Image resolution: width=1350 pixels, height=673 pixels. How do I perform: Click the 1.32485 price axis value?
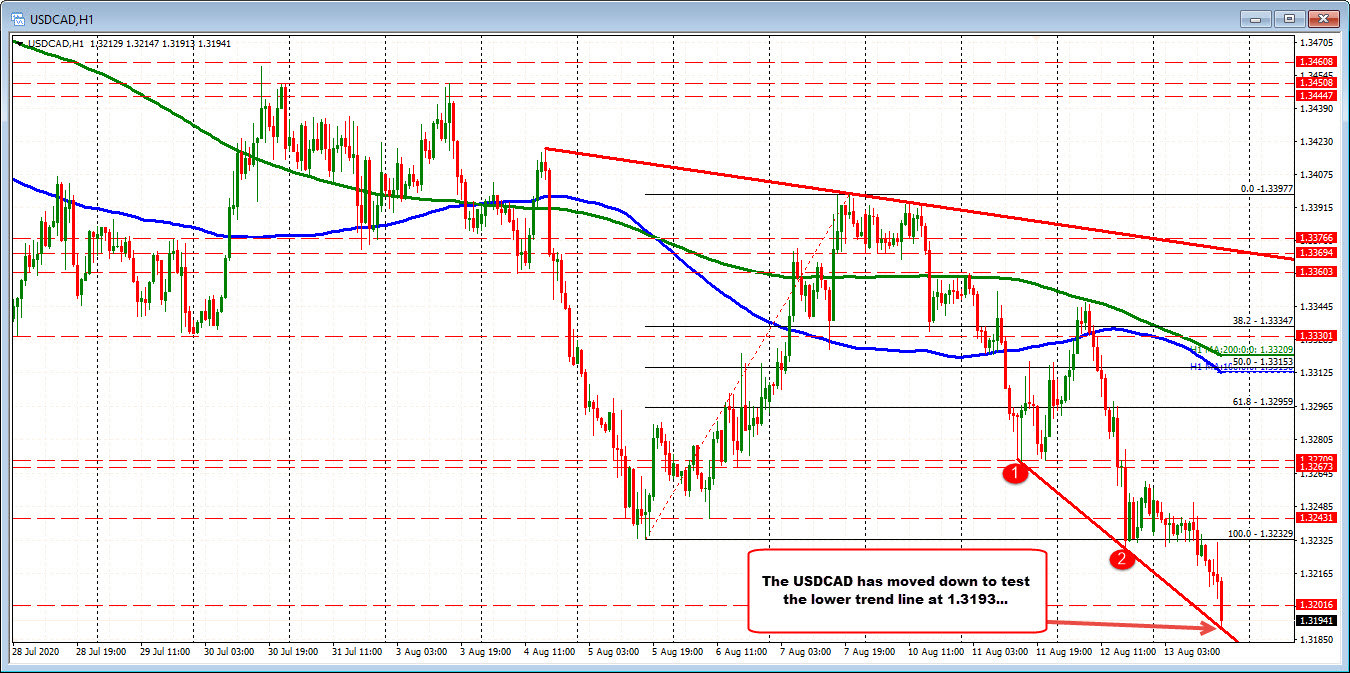[1316, 506]
